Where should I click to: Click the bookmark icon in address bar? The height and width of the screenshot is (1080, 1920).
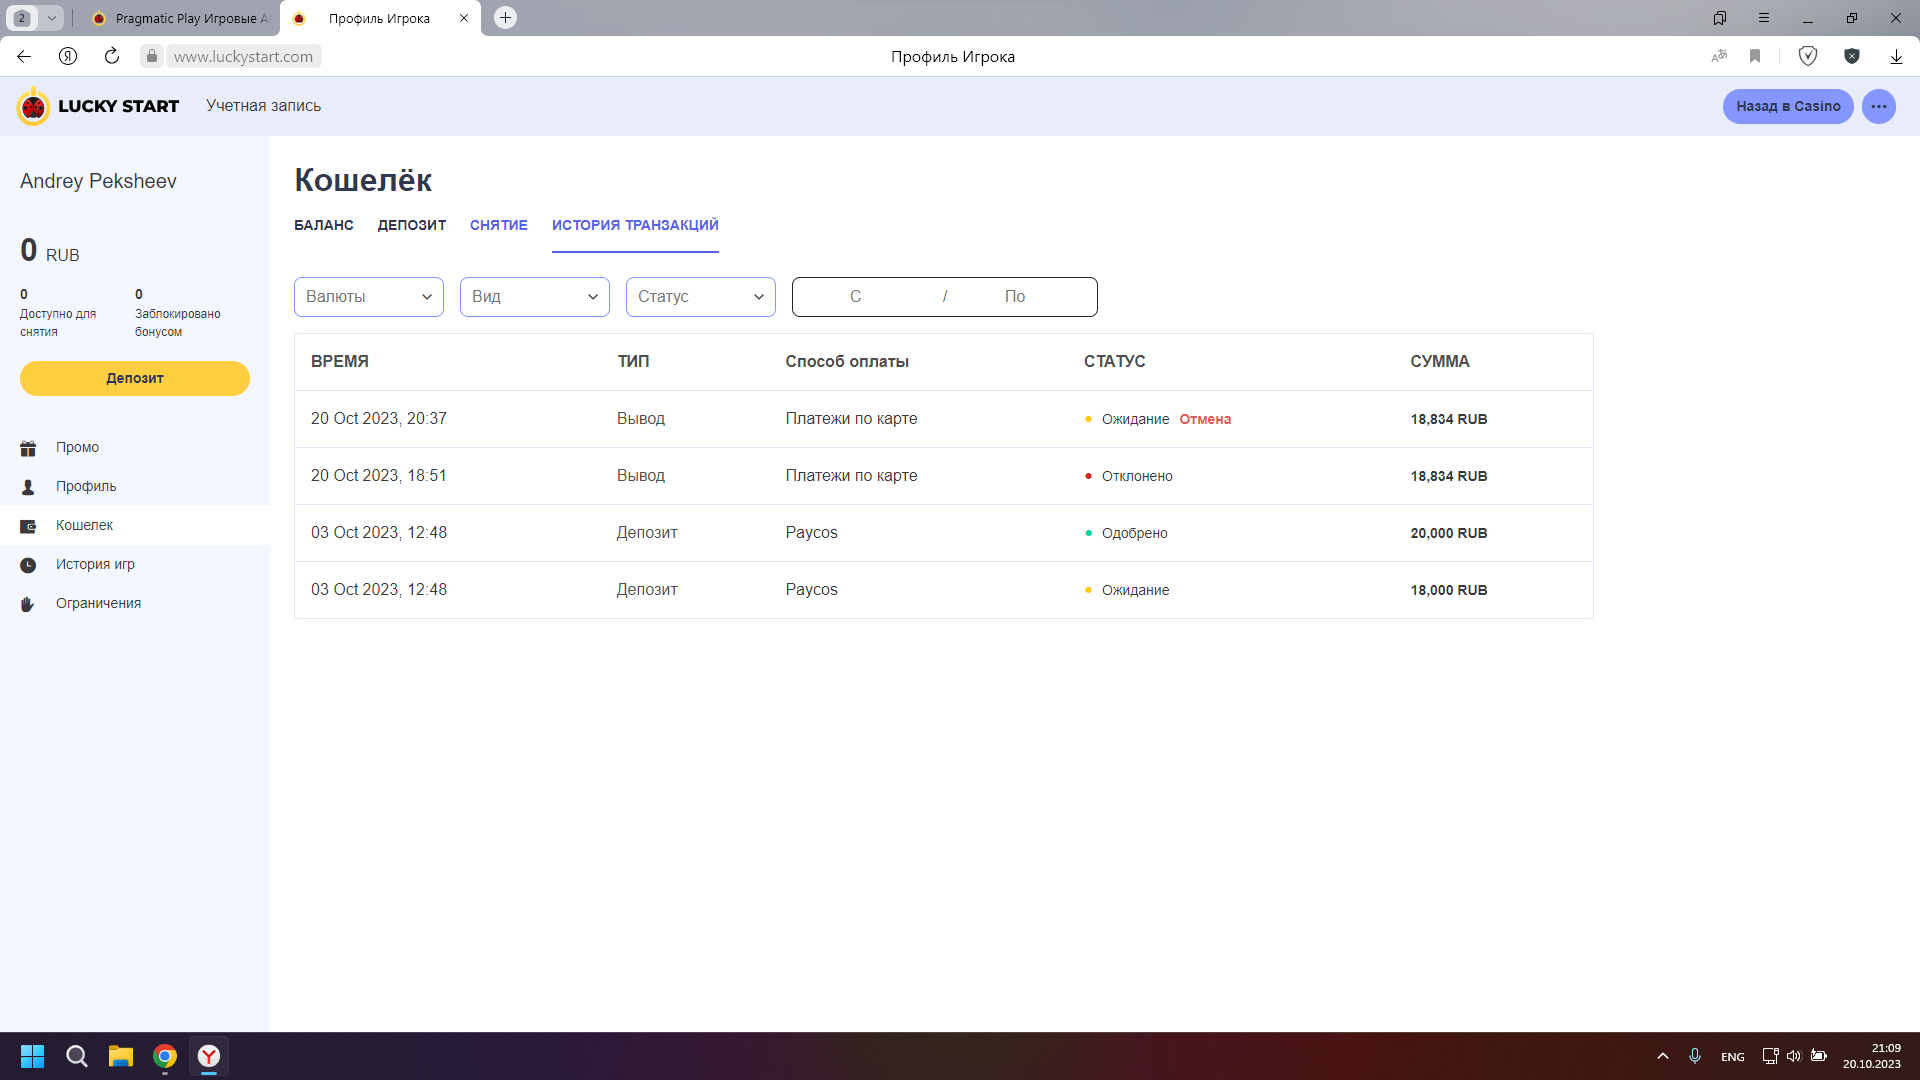point(1755,56)
